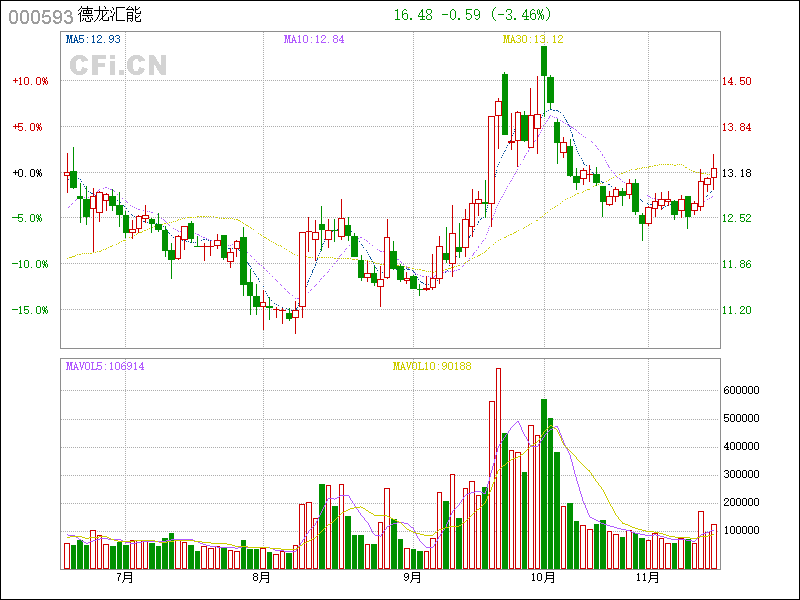Viewport: 800px width, 600px height.
Task: Select the 7月 date marker
Action: 125,577
